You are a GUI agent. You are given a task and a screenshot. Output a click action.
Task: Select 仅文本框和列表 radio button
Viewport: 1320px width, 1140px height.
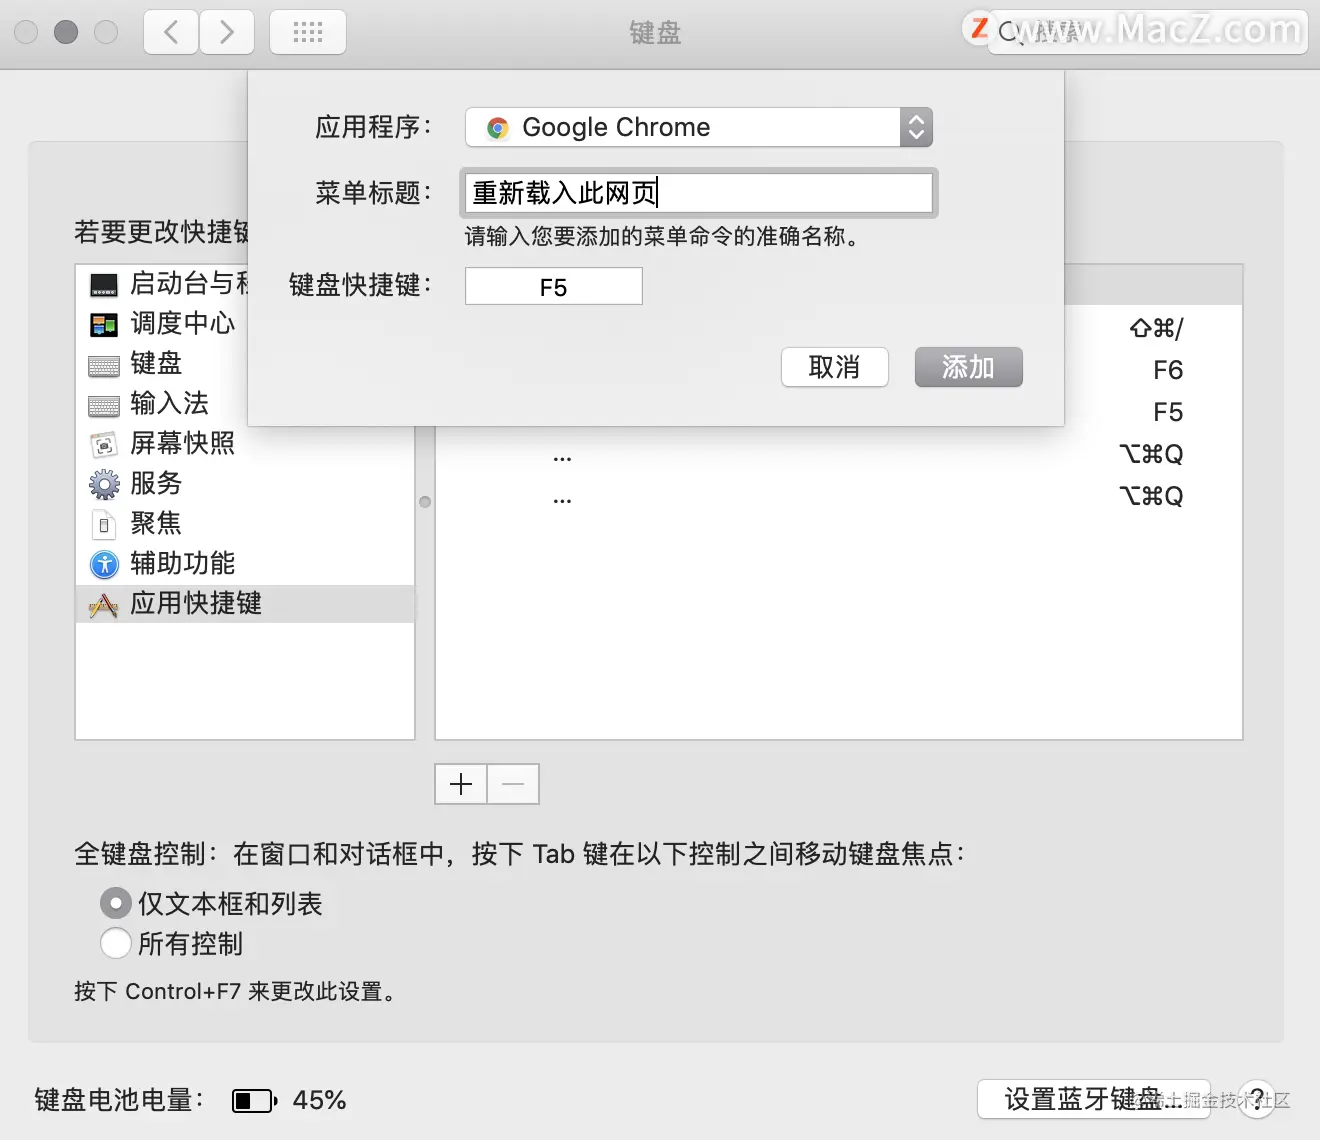click(116, 904)
